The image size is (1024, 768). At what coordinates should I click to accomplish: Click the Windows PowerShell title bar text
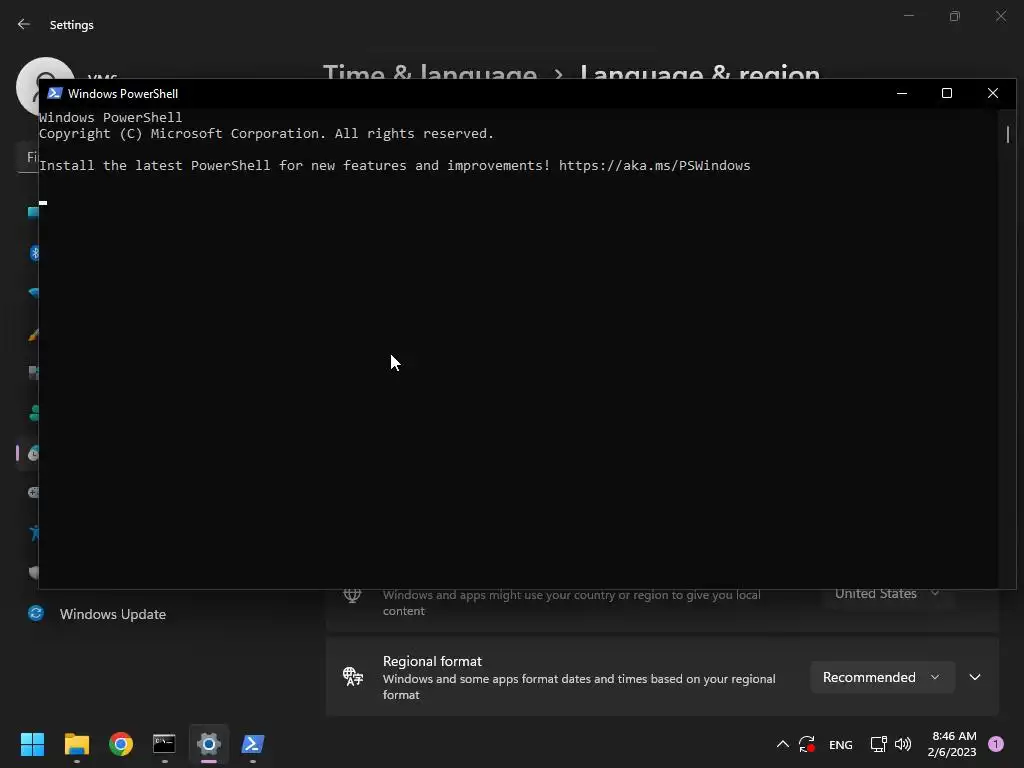(x=123, y=93)
